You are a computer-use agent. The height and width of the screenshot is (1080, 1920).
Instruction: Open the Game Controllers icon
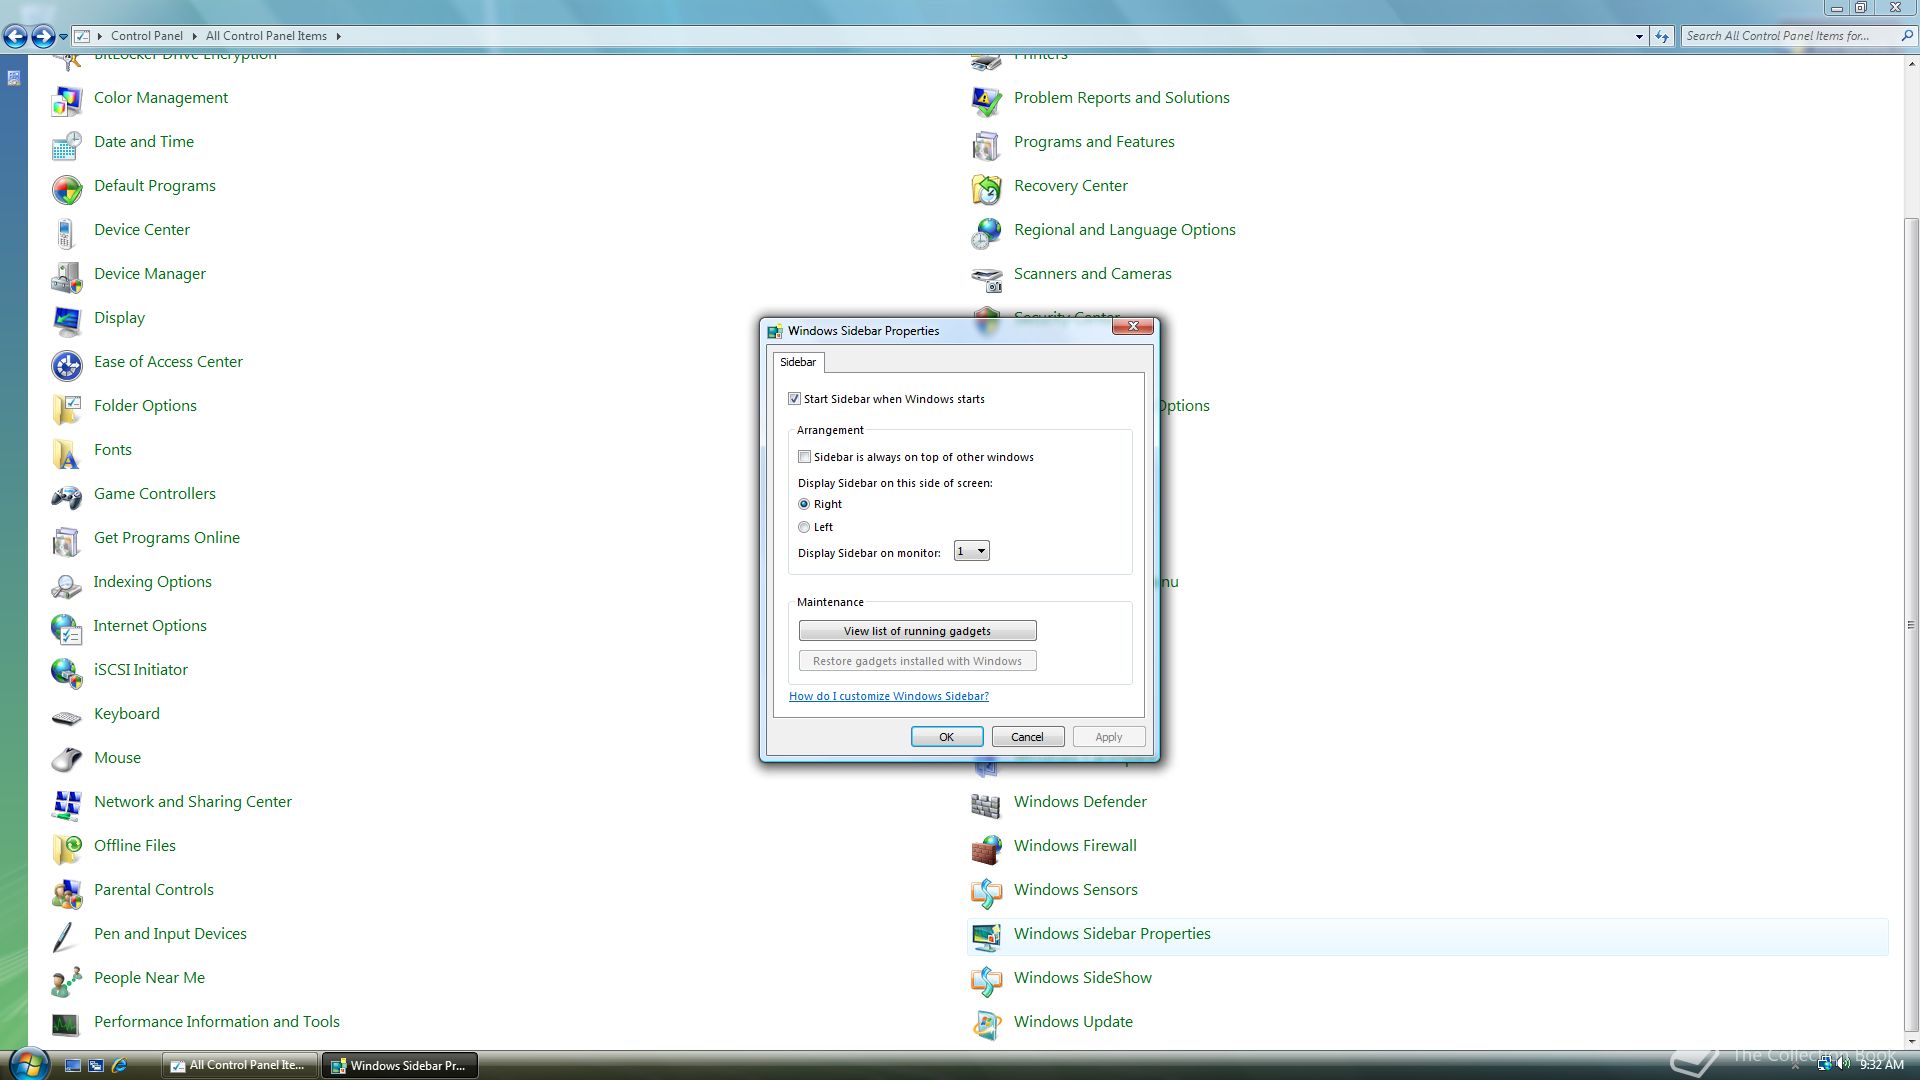(67, 496)
